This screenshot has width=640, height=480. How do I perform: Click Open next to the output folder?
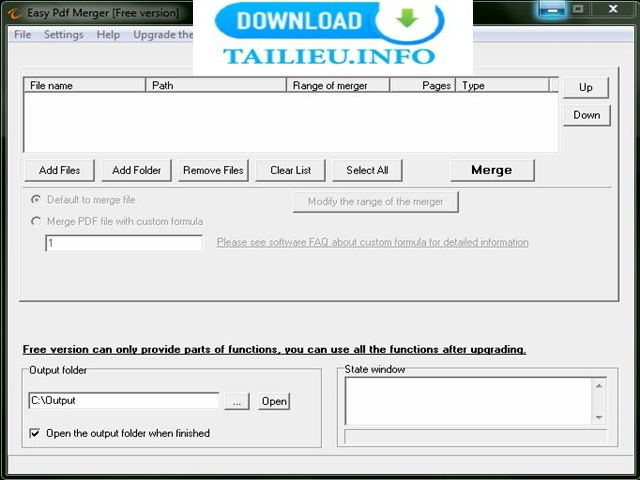(274, 401)
